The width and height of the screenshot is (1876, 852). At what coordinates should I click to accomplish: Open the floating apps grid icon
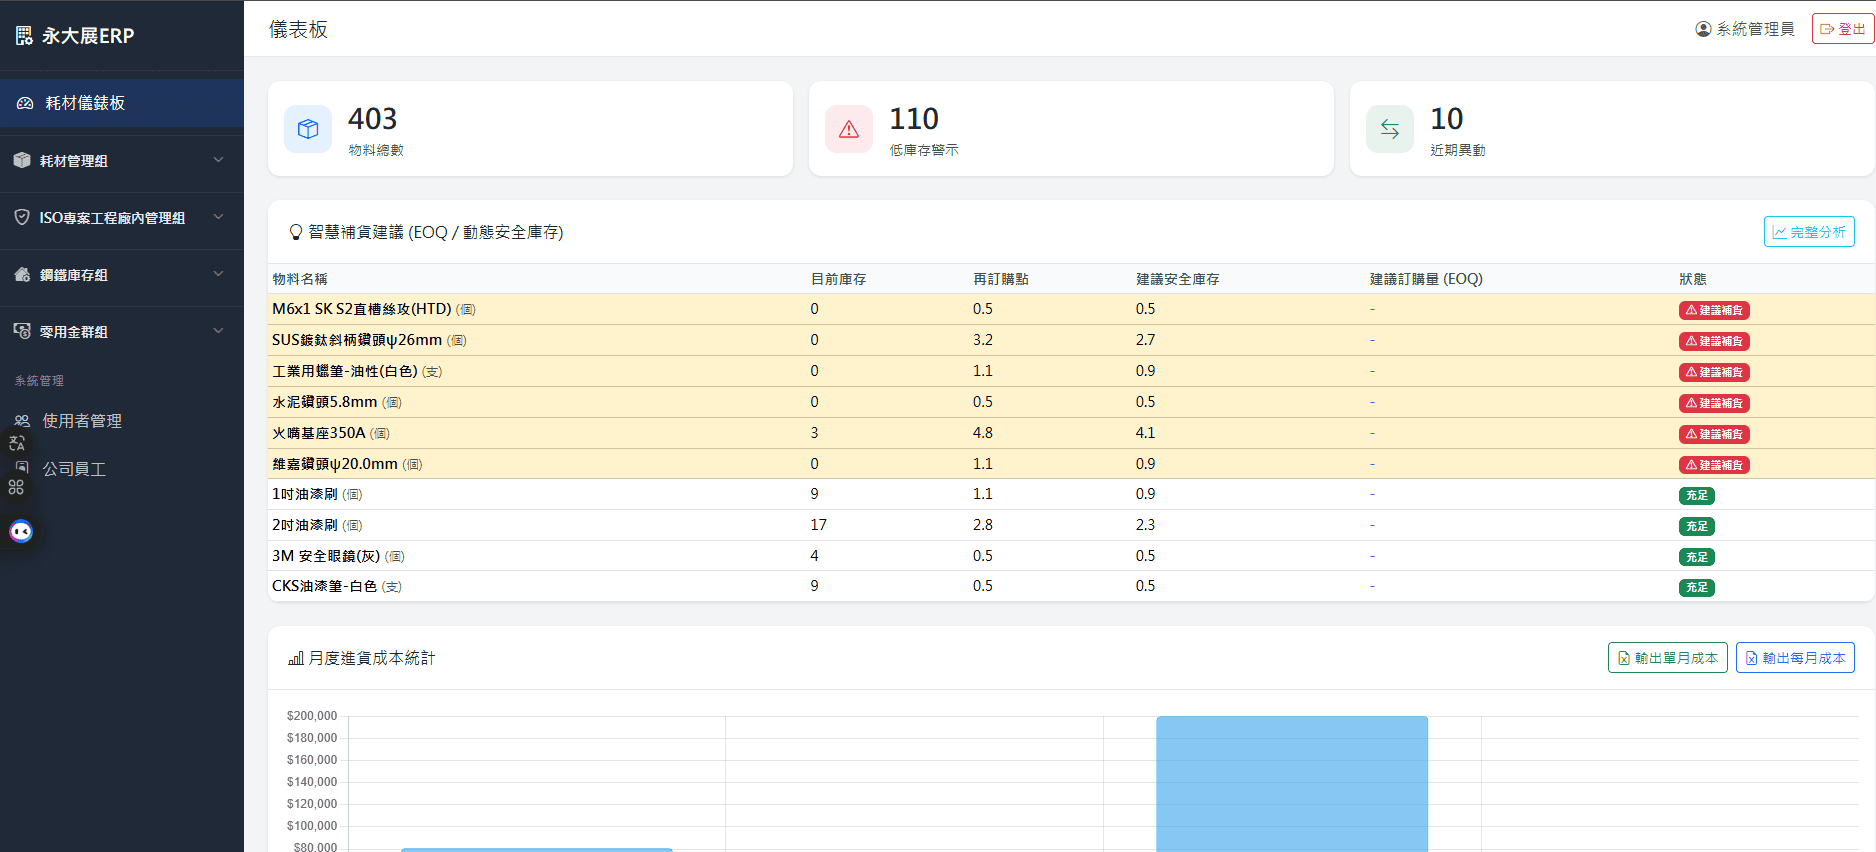click(16, 487)
